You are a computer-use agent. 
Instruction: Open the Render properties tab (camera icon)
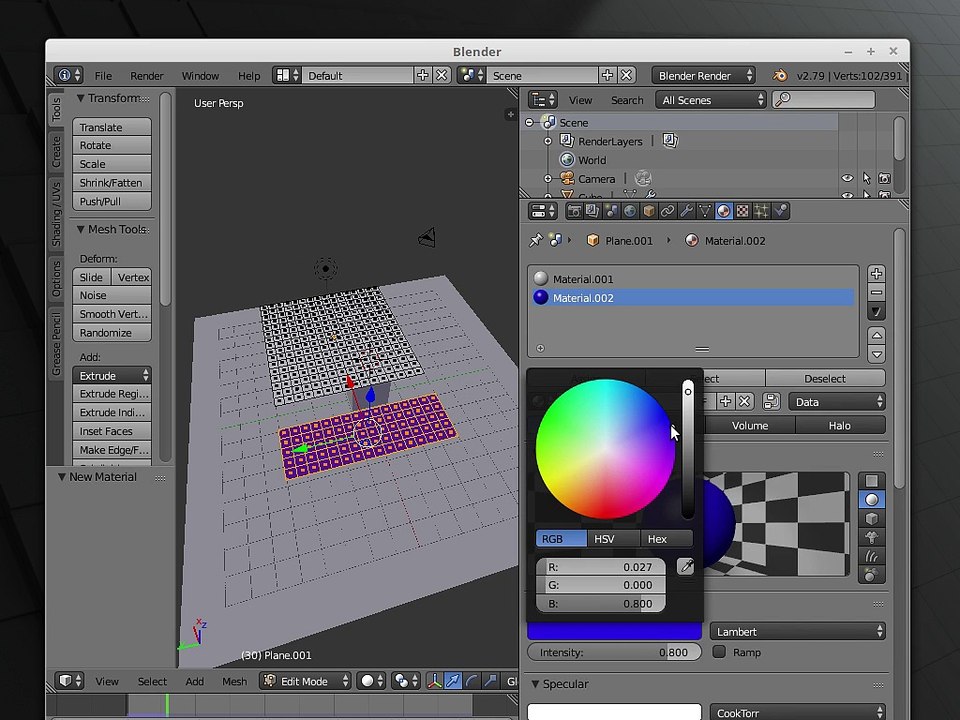pos(574,211)
